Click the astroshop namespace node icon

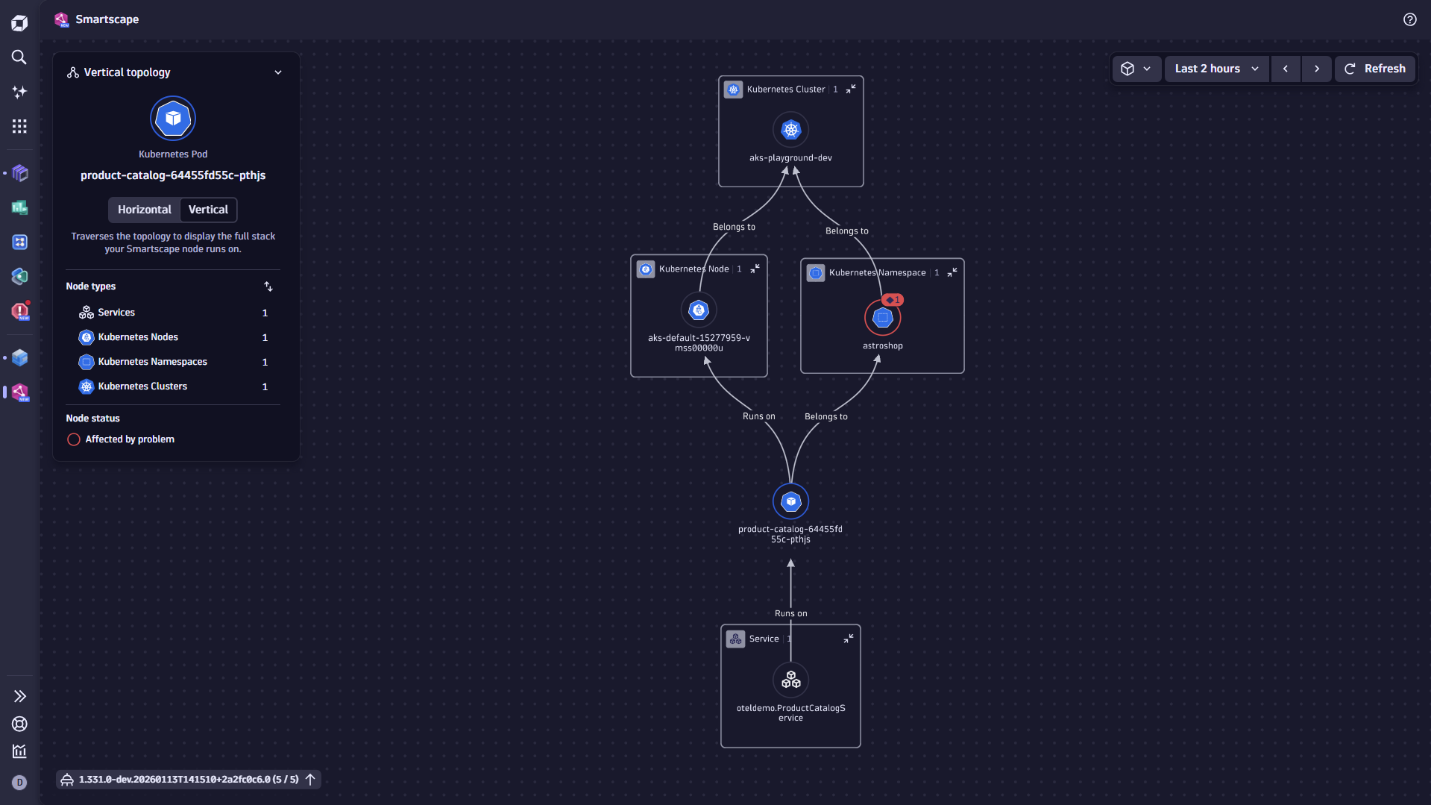pos(882,316)
